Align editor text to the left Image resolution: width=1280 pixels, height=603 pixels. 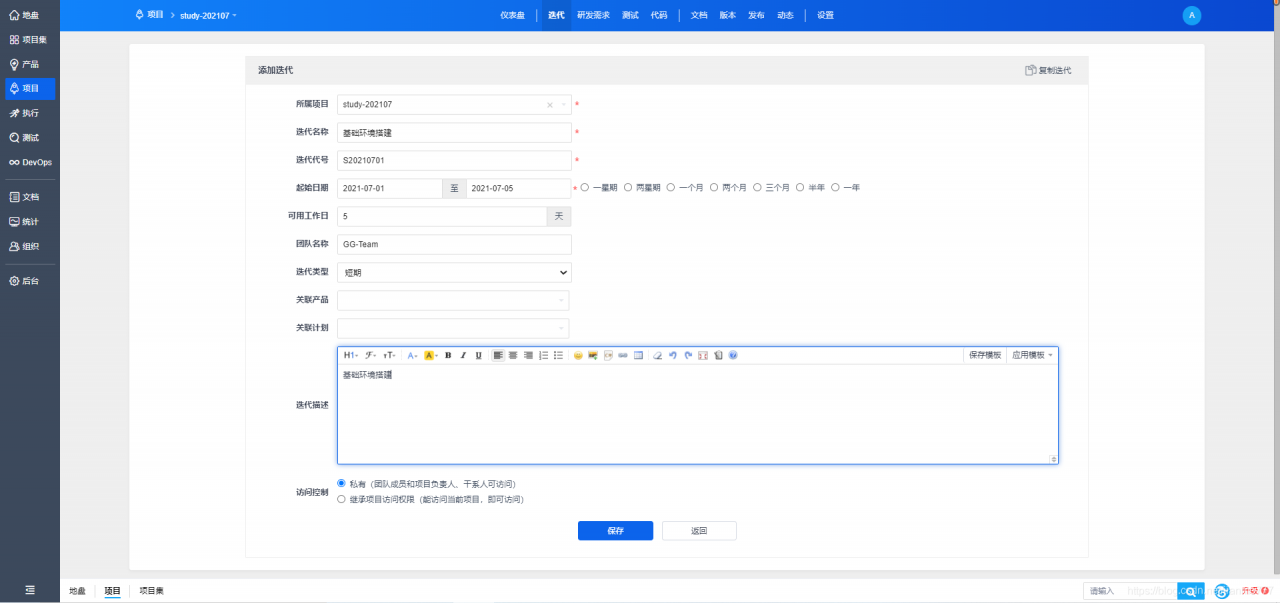pyautogui.click(x=498, y=355)
